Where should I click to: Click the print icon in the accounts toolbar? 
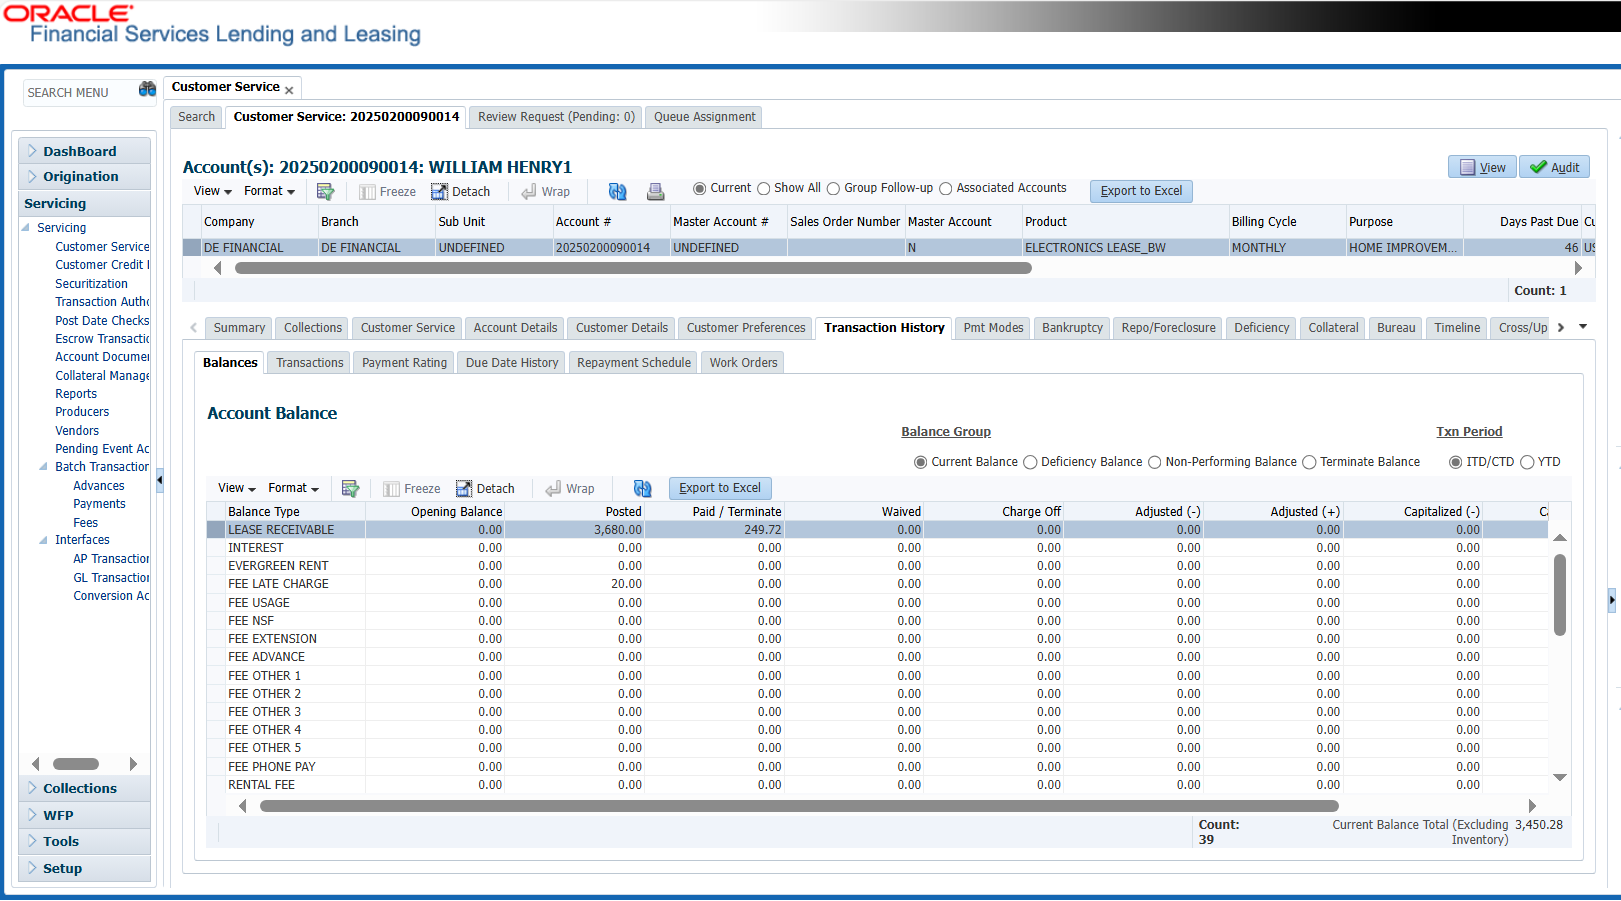pos(655,191)
